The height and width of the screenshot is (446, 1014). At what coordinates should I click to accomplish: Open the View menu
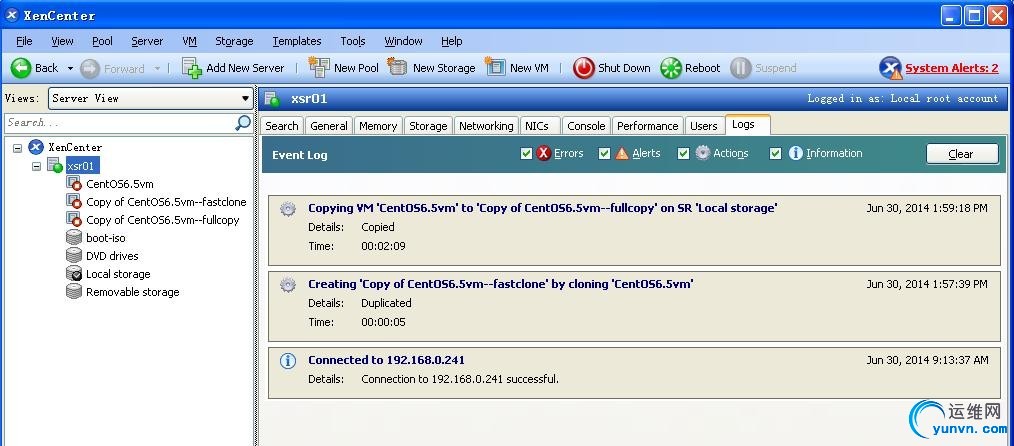coord(62,41)
